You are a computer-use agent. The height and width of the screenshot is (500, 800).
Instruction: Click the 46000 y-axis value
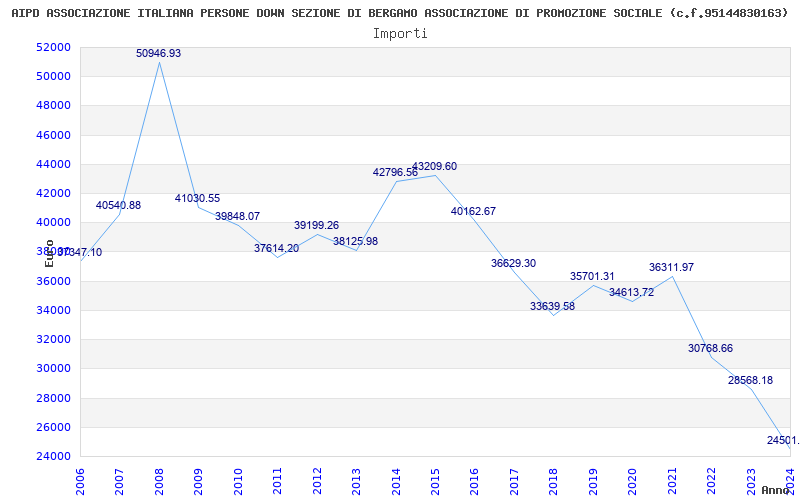click(x=54, y=135)
